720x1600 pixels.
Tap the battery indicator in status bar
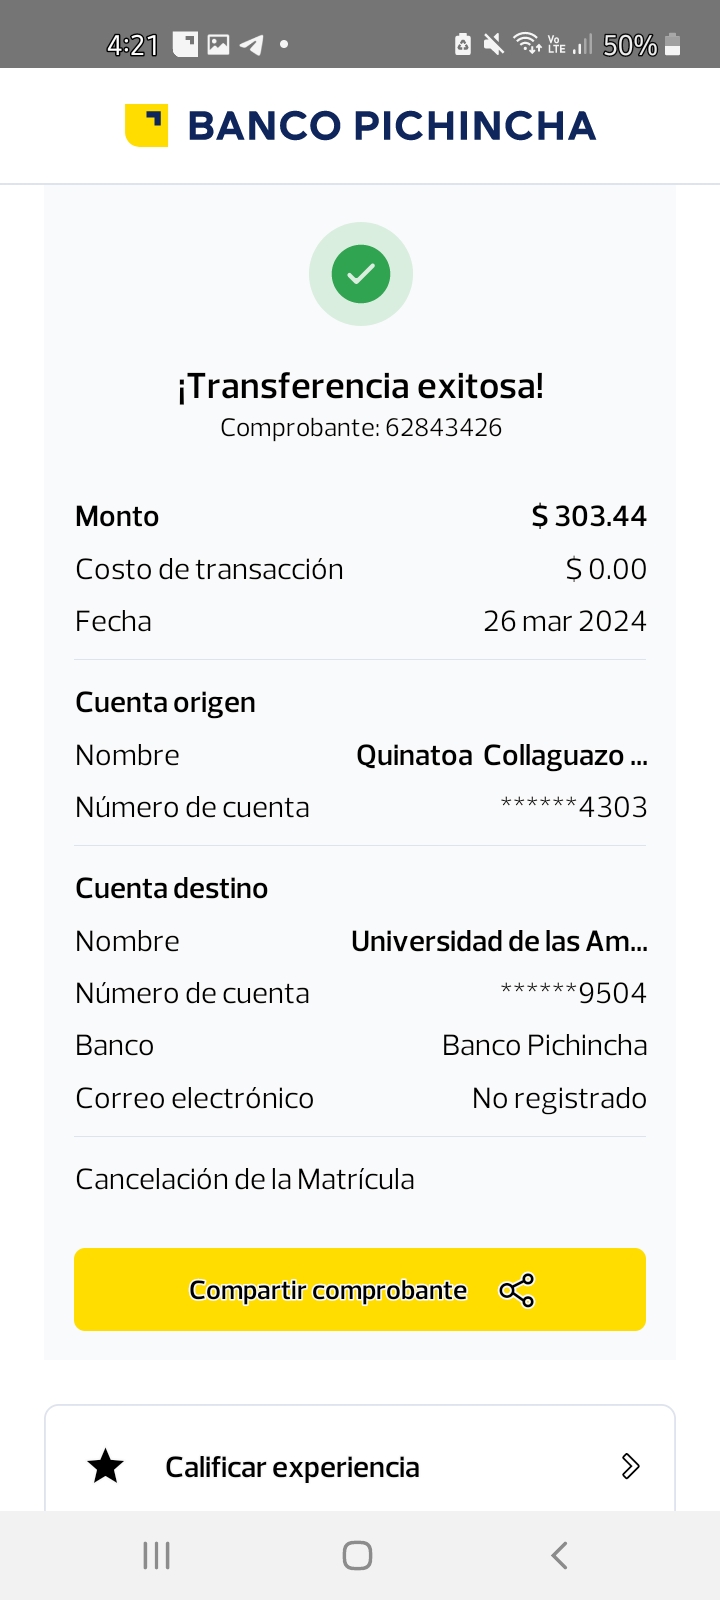(x=673, y=45)
